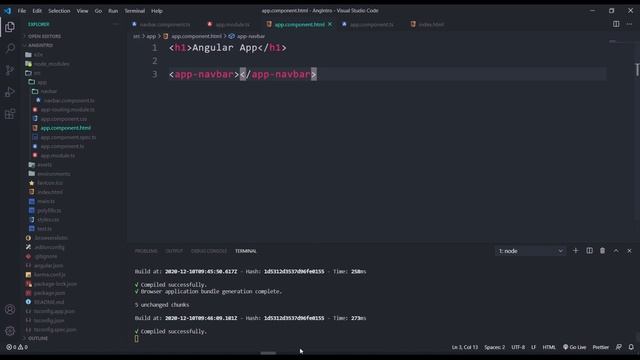
Task: Collapse the ANGINTRO project section
Action: coord(40,45)
